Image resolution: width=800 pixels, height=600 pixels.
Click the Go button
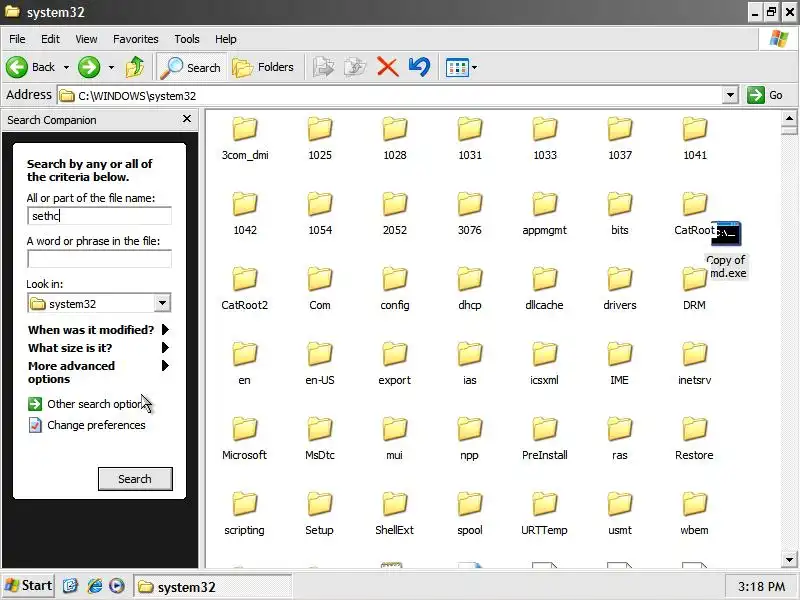(765, 95)
